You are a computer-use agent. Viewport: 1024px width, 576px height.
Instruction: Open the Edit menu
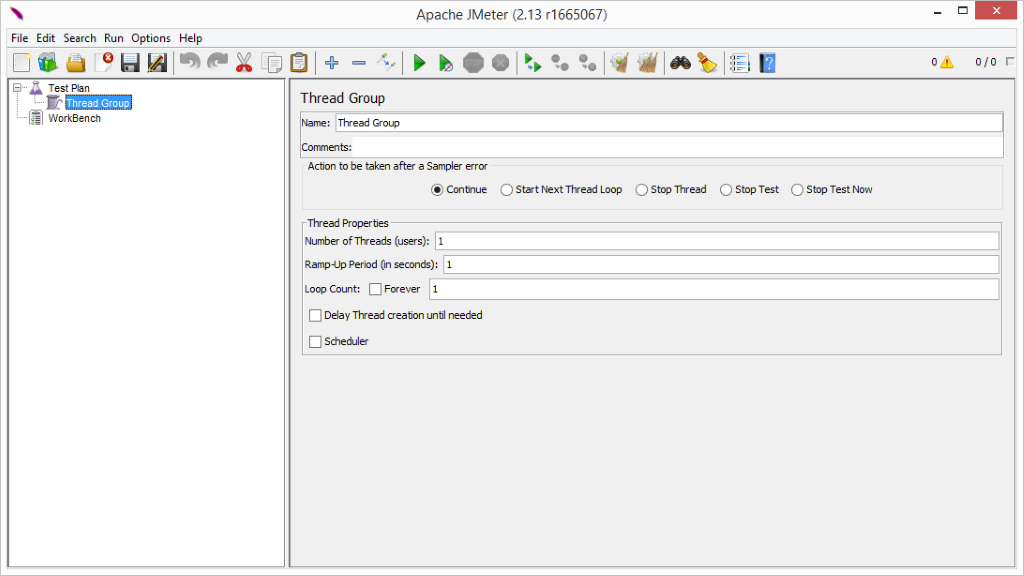[45, 38]
